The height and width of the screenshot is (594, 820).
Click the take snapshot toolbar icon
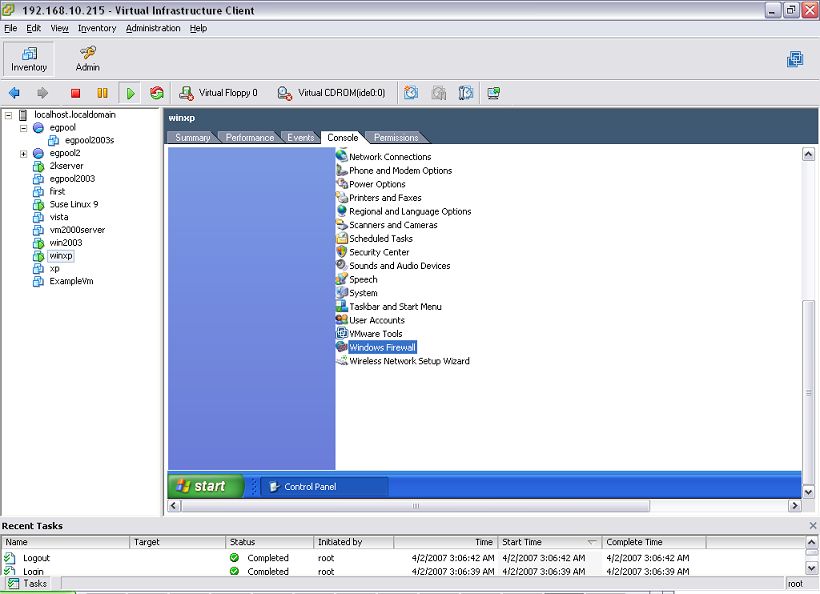(x=411, y=93)
